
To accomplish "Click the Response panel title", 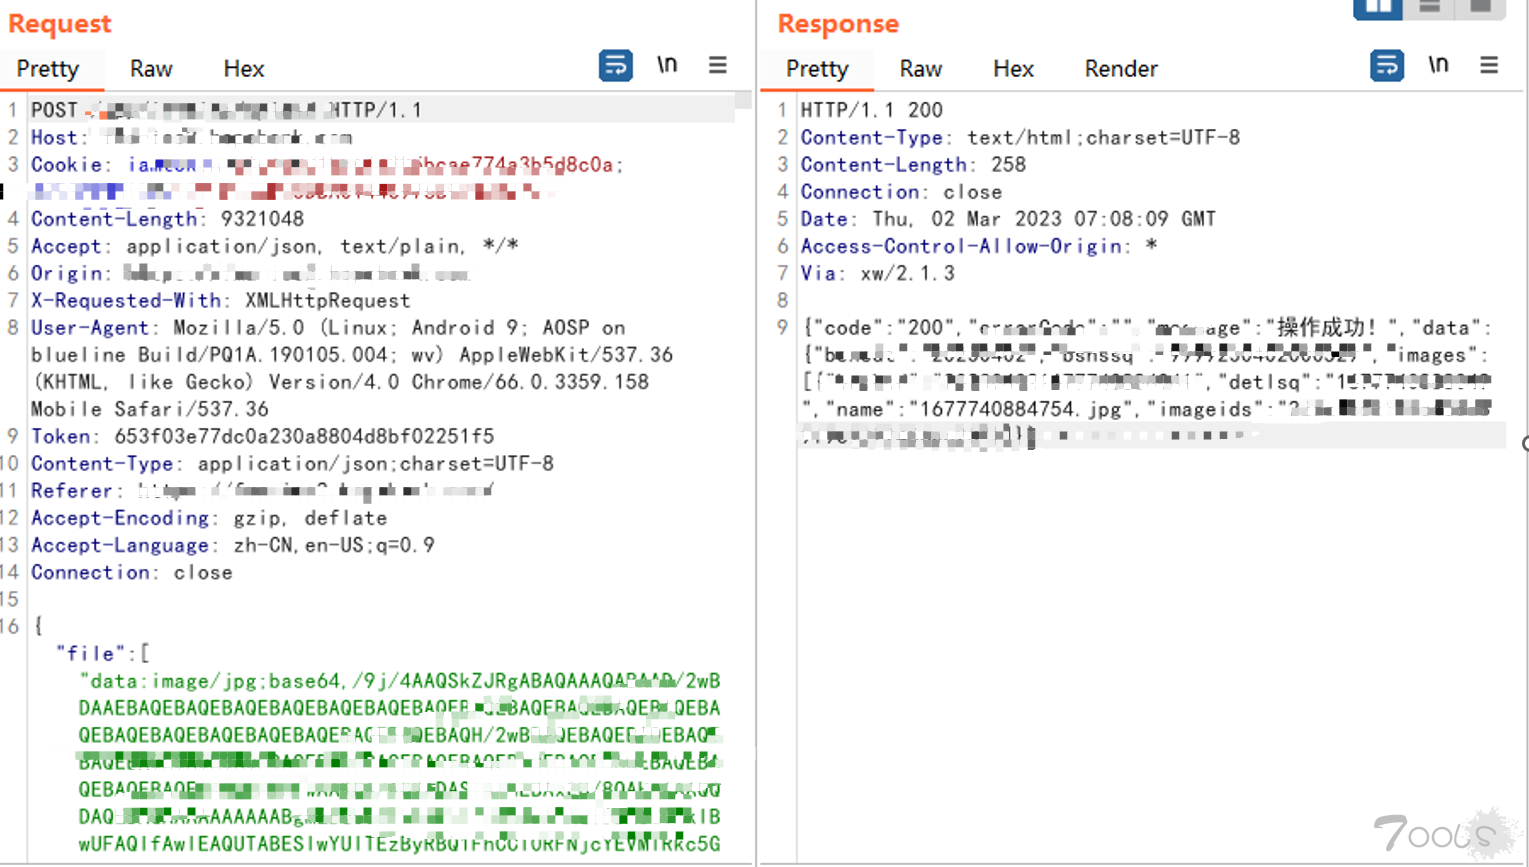I will coord(838,23).
